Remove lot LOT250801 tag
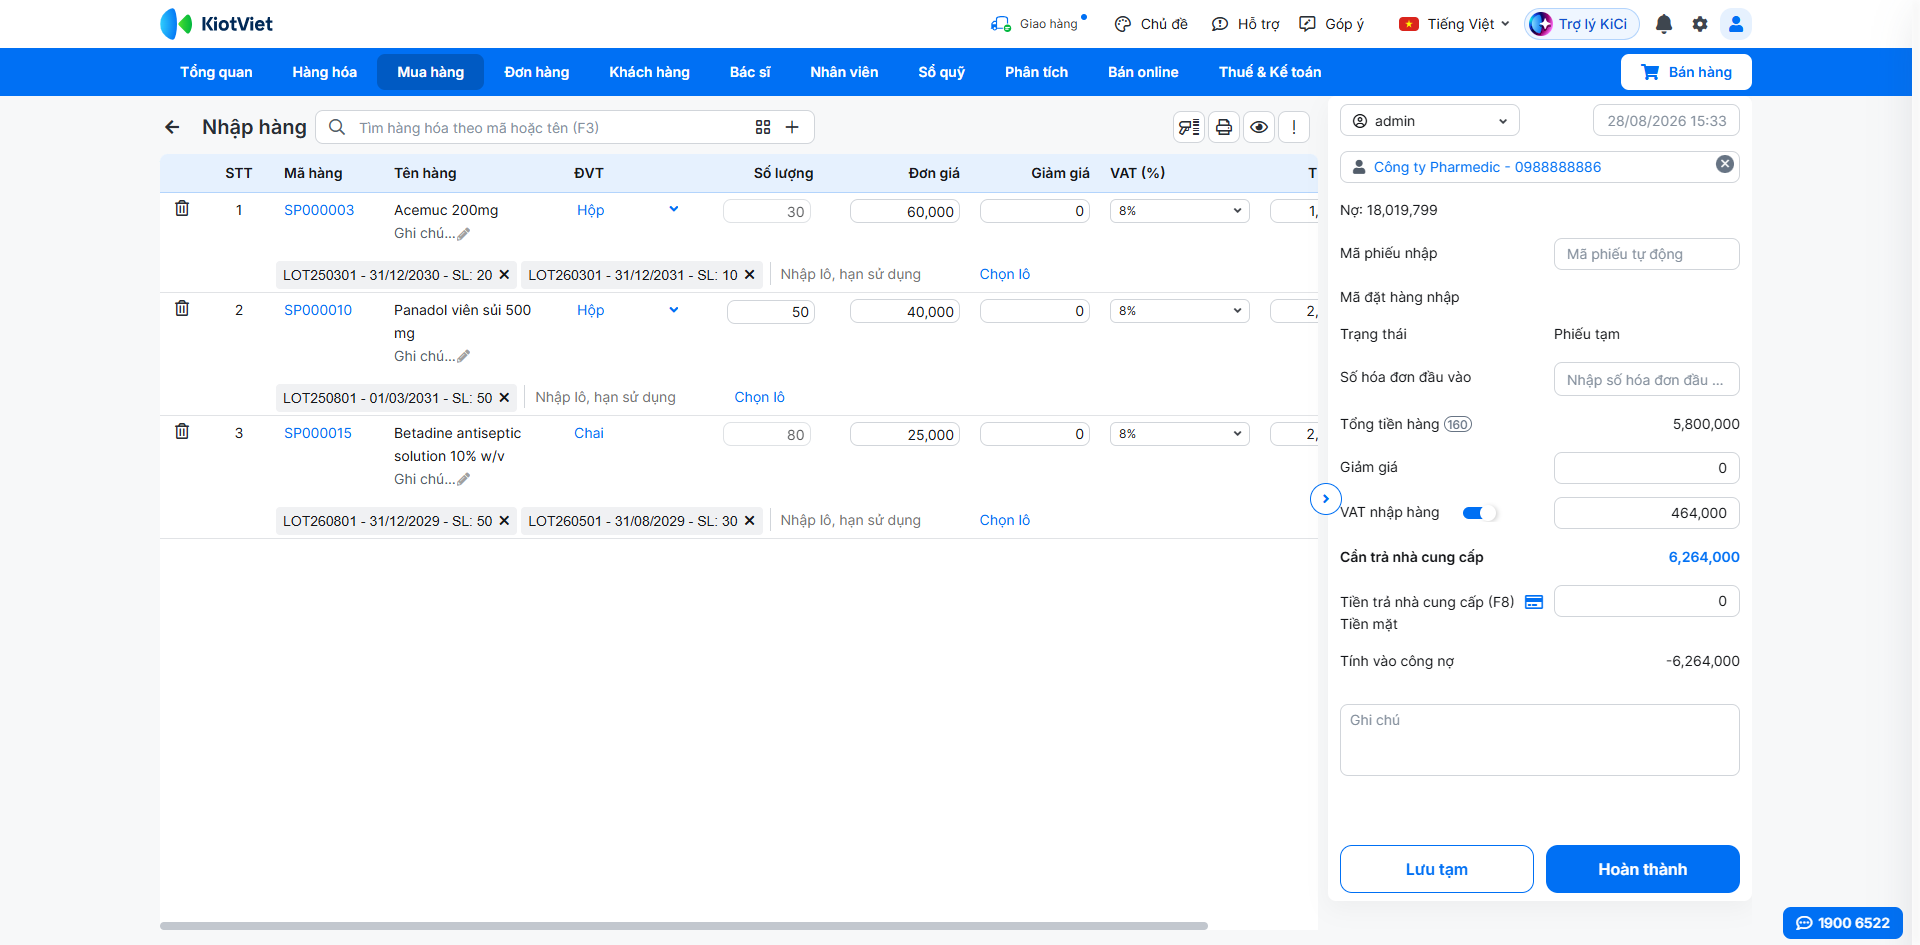1920x945 pixels. point(504,398)
